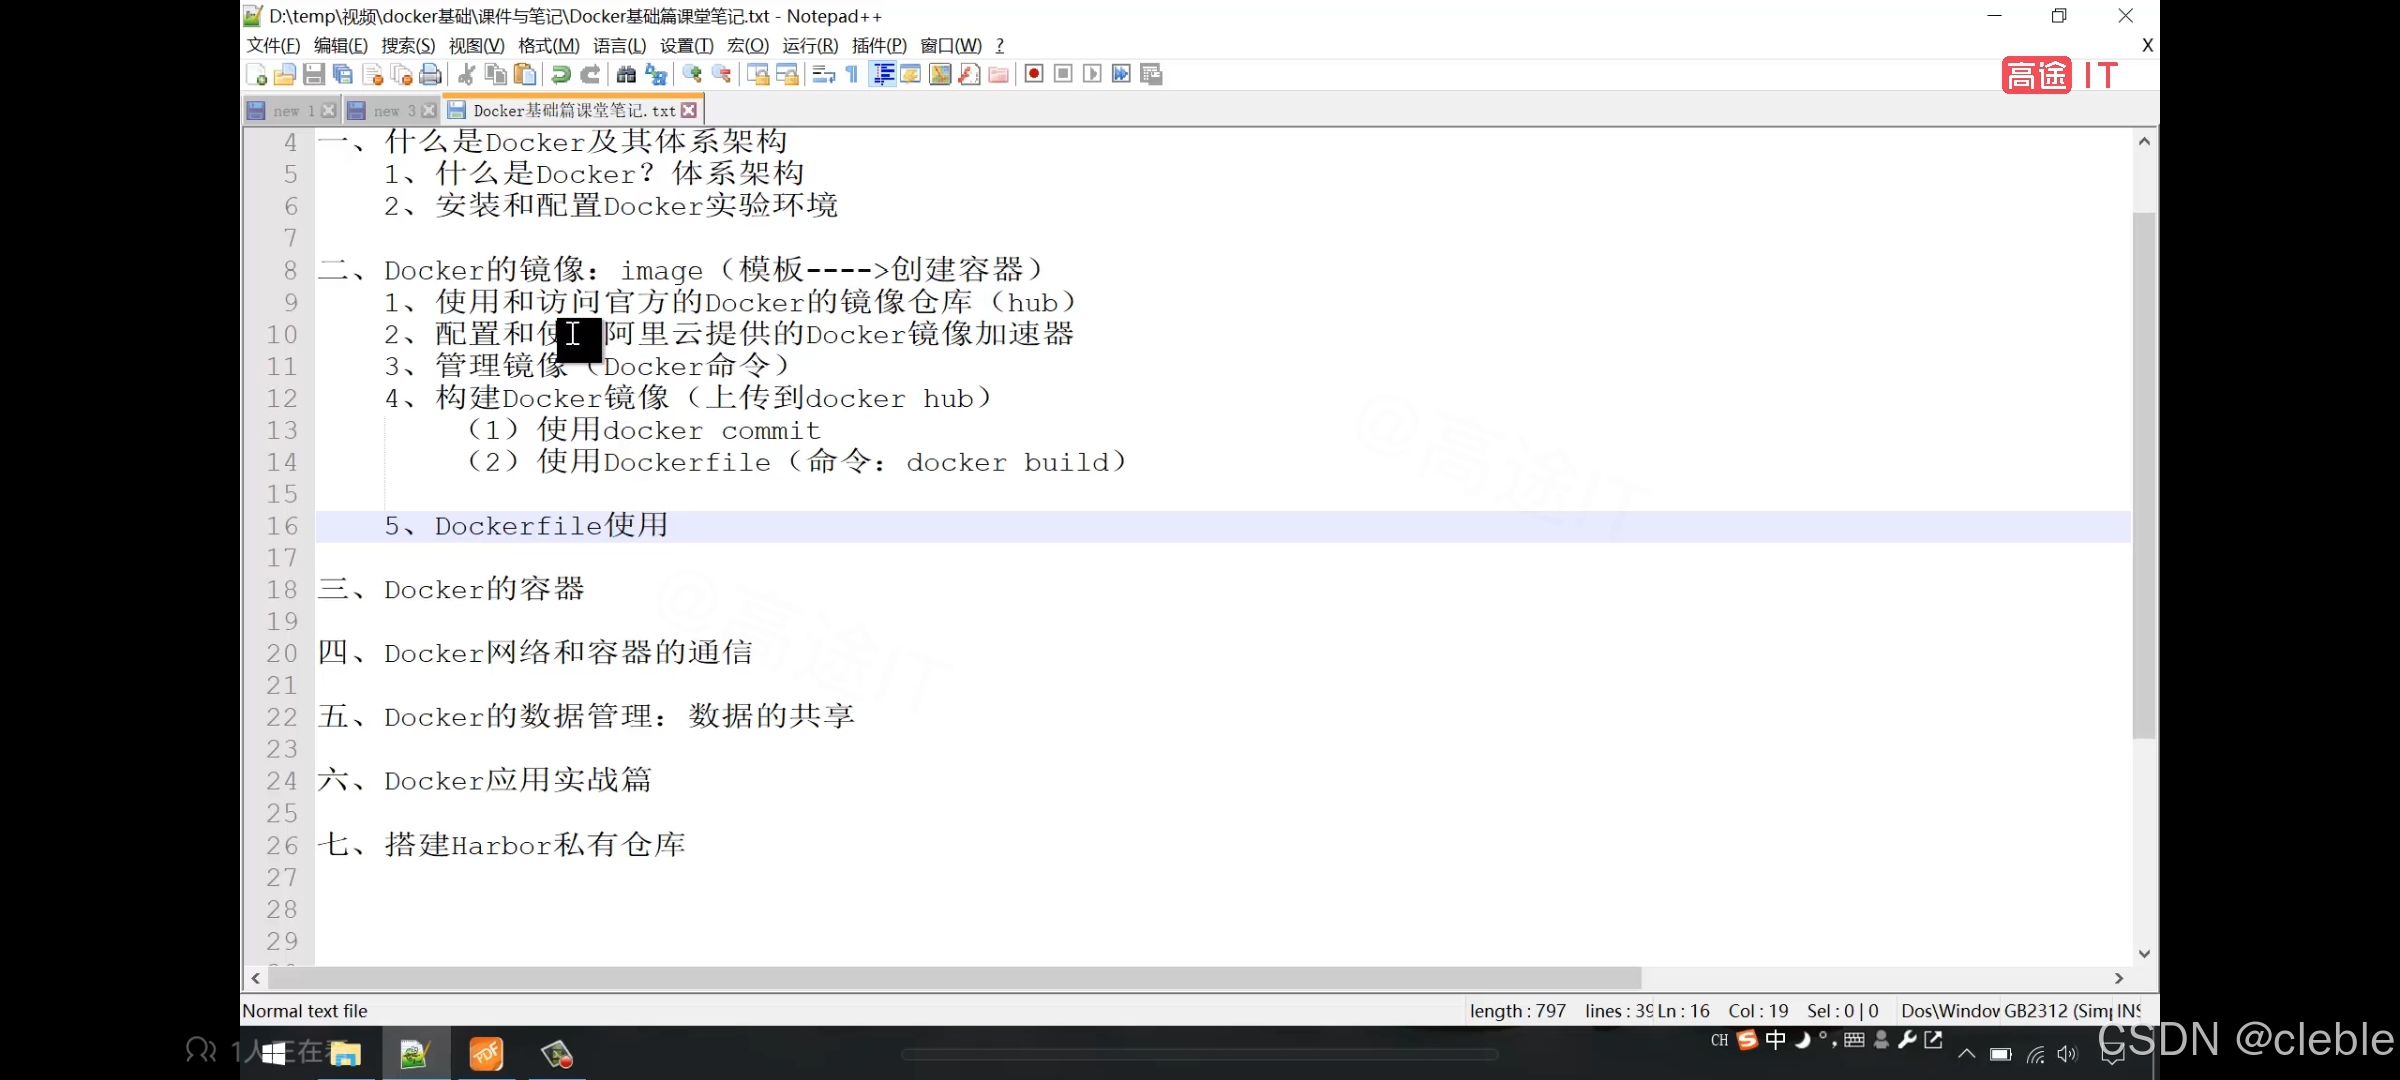The width and height of the screenshot is (2400, 1080).
Task: Click the horizontal scrollbar left arrow
Action: point(256,978)
